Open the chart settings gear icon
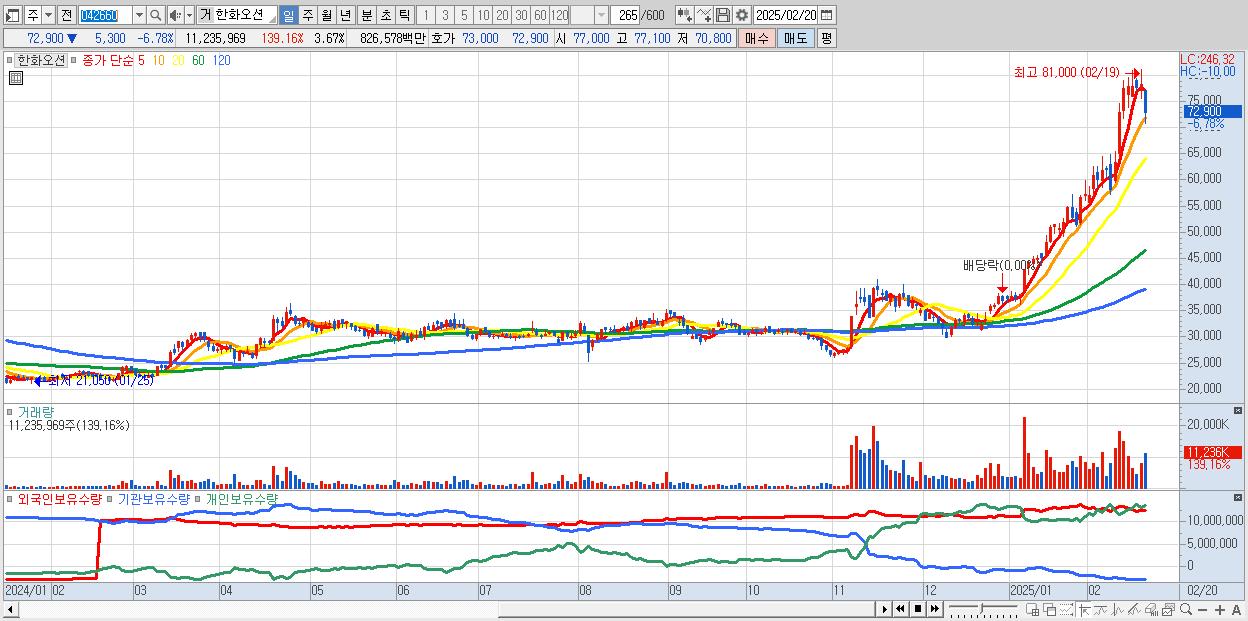The height and width of the screenshot is (621, 1248). coord(741,15)
